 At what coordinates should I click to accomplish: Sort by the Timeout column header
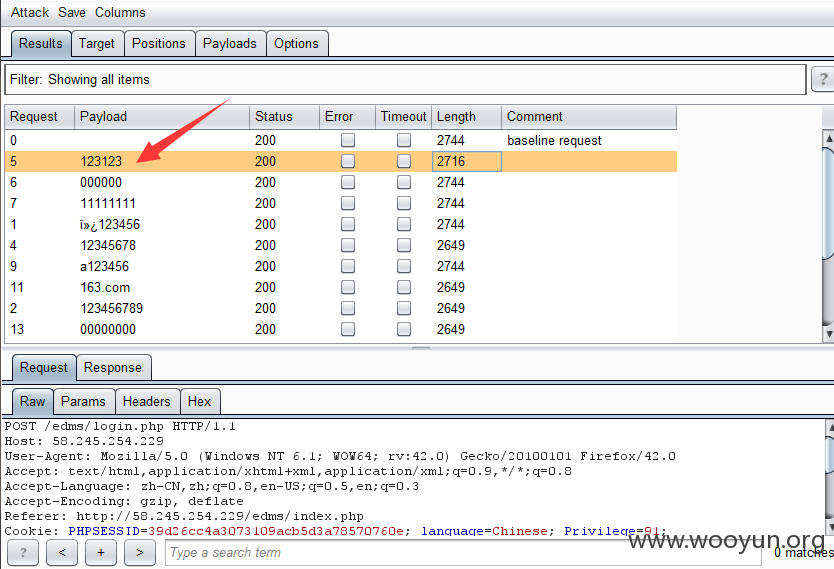404,117
